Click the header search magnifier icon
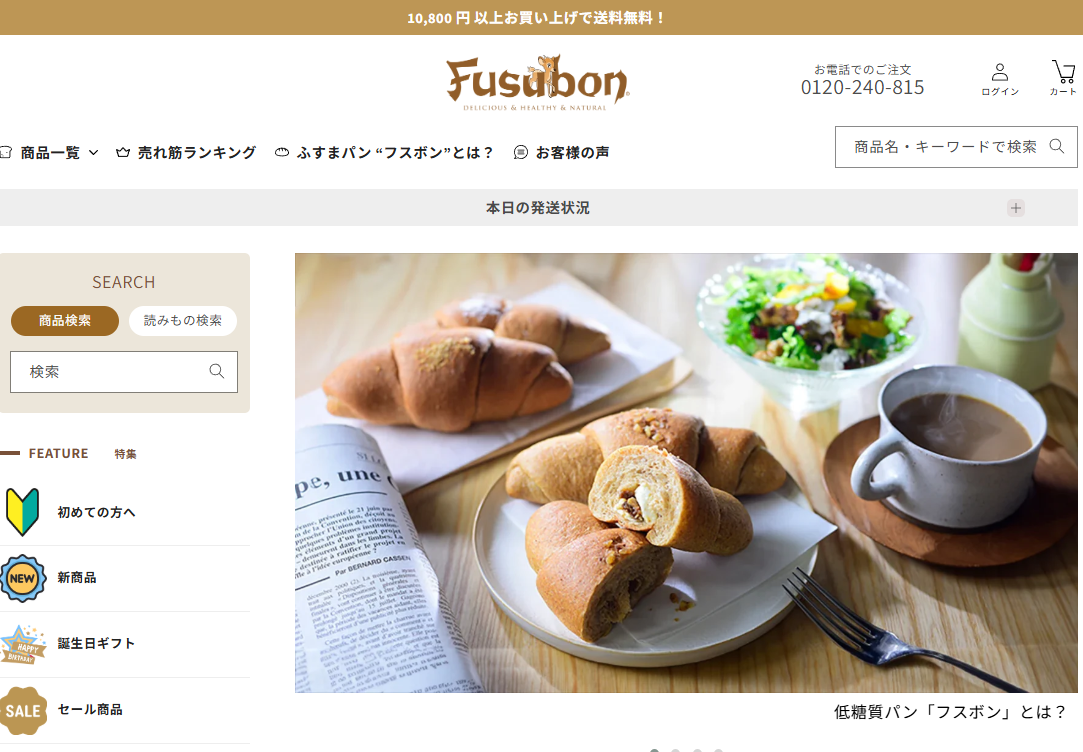 coord(1057,146)
